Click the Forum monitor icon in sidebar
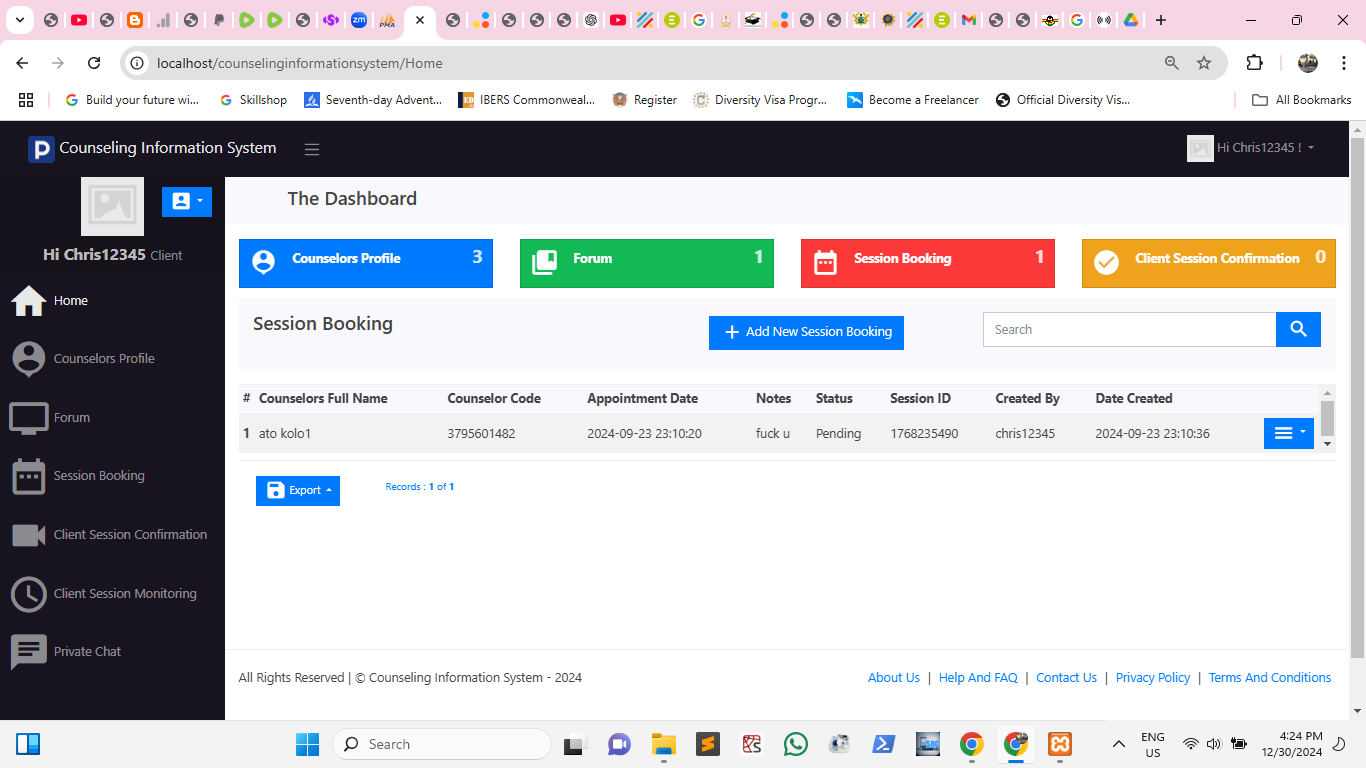Screen dimensions: 1366x768 [x=28, y=417]
